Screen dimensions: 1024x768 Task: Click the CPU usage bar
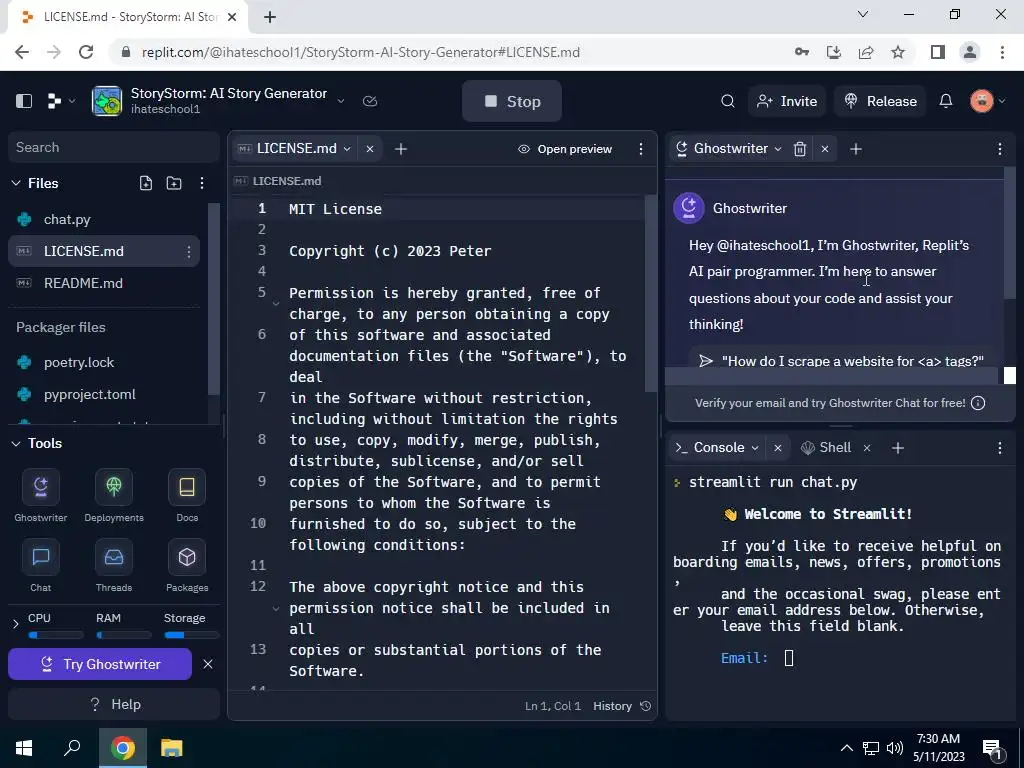click(56, 635)
